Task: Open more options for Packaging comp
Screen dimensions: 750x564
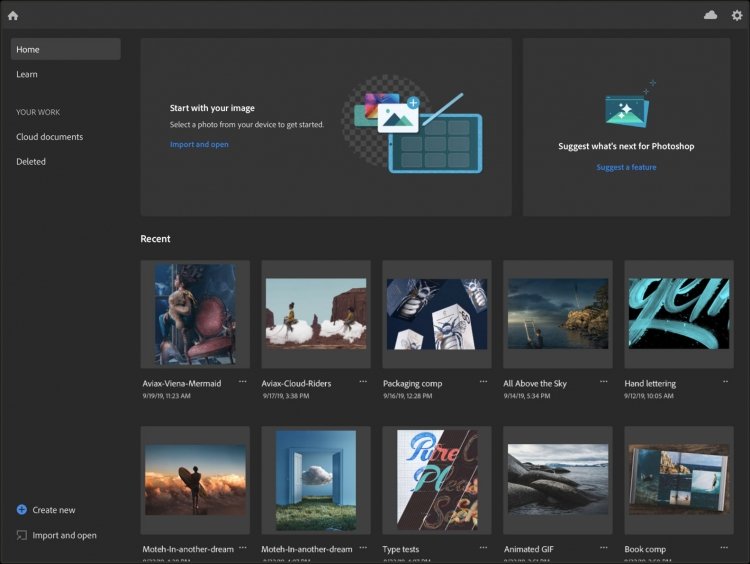Action: point(484,381)
